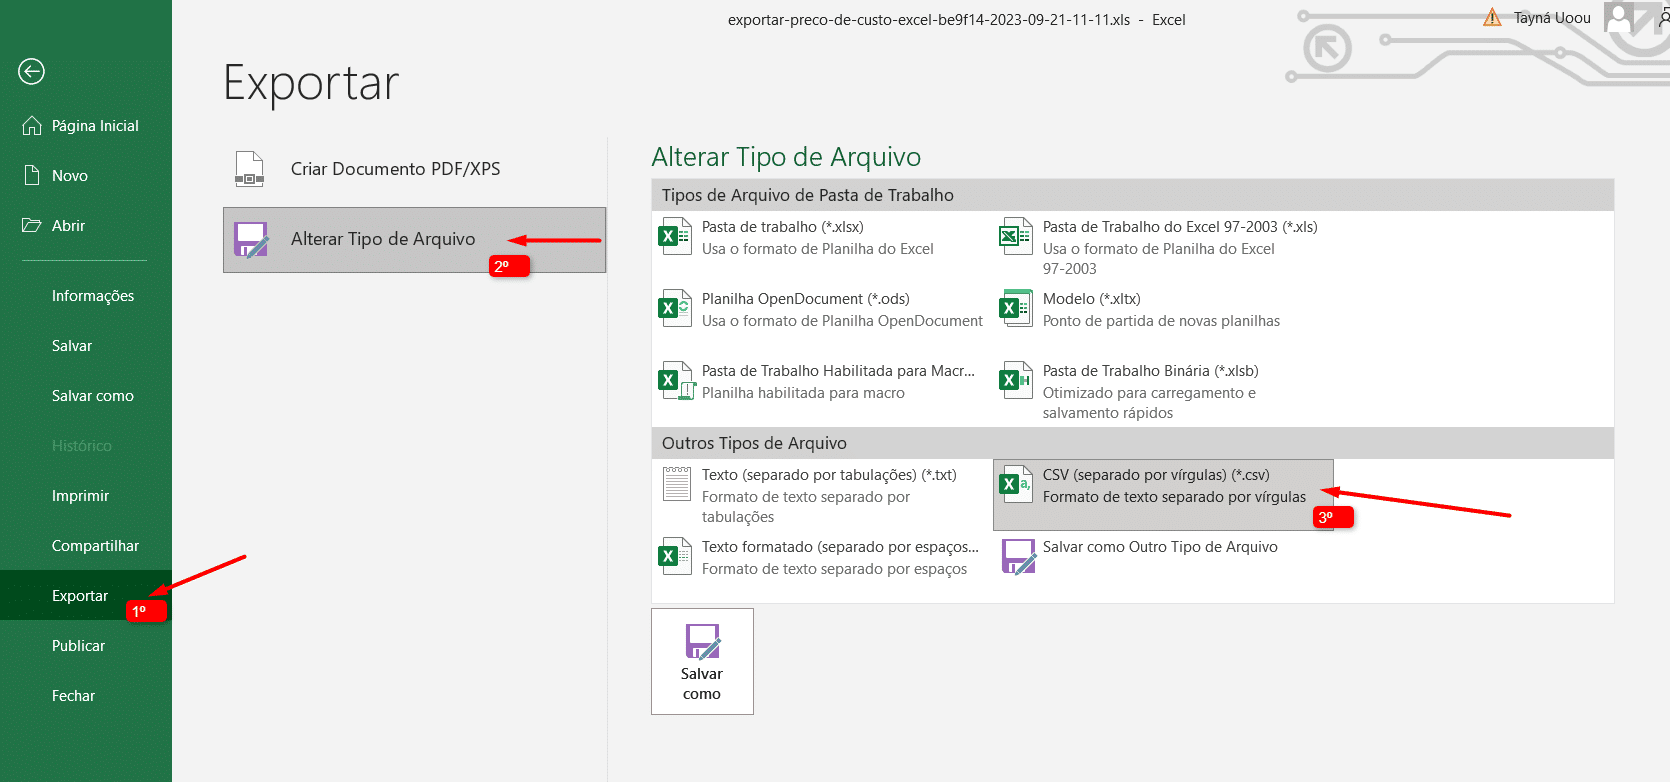This screenshot has width=1670, height=782.
Task: Click the account name Tayná Uoou
Action: pyautogui.click(x=1552, y=18)
